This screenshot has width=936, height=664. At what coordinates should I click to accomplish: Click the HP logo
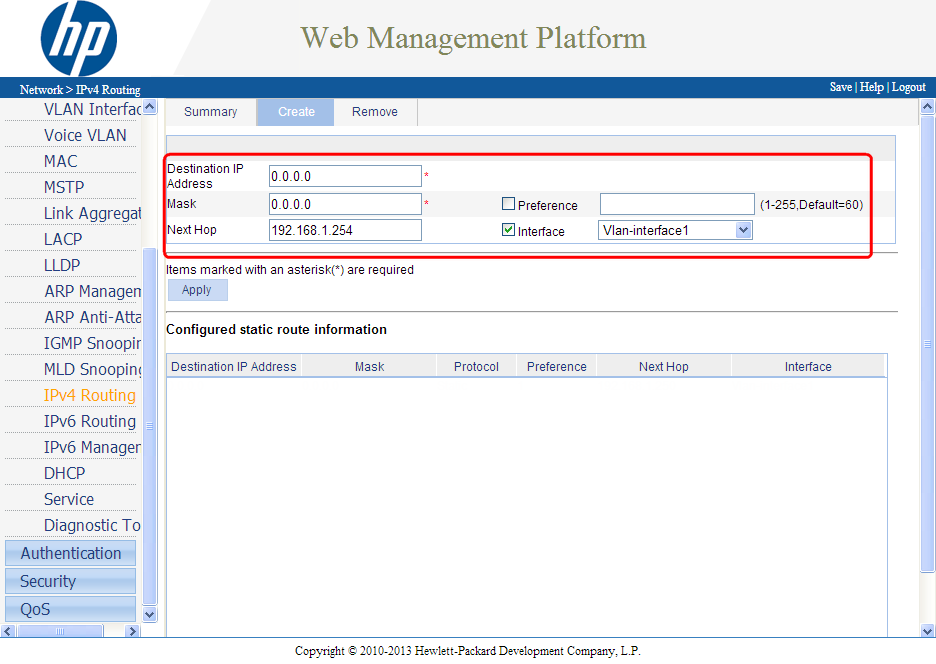pyautogui.click(x=79, y=39)
